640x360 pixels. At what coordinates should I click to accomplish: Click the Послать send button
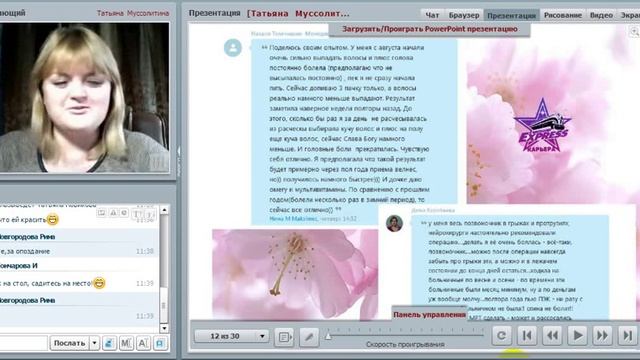click(x=69, y=343)
